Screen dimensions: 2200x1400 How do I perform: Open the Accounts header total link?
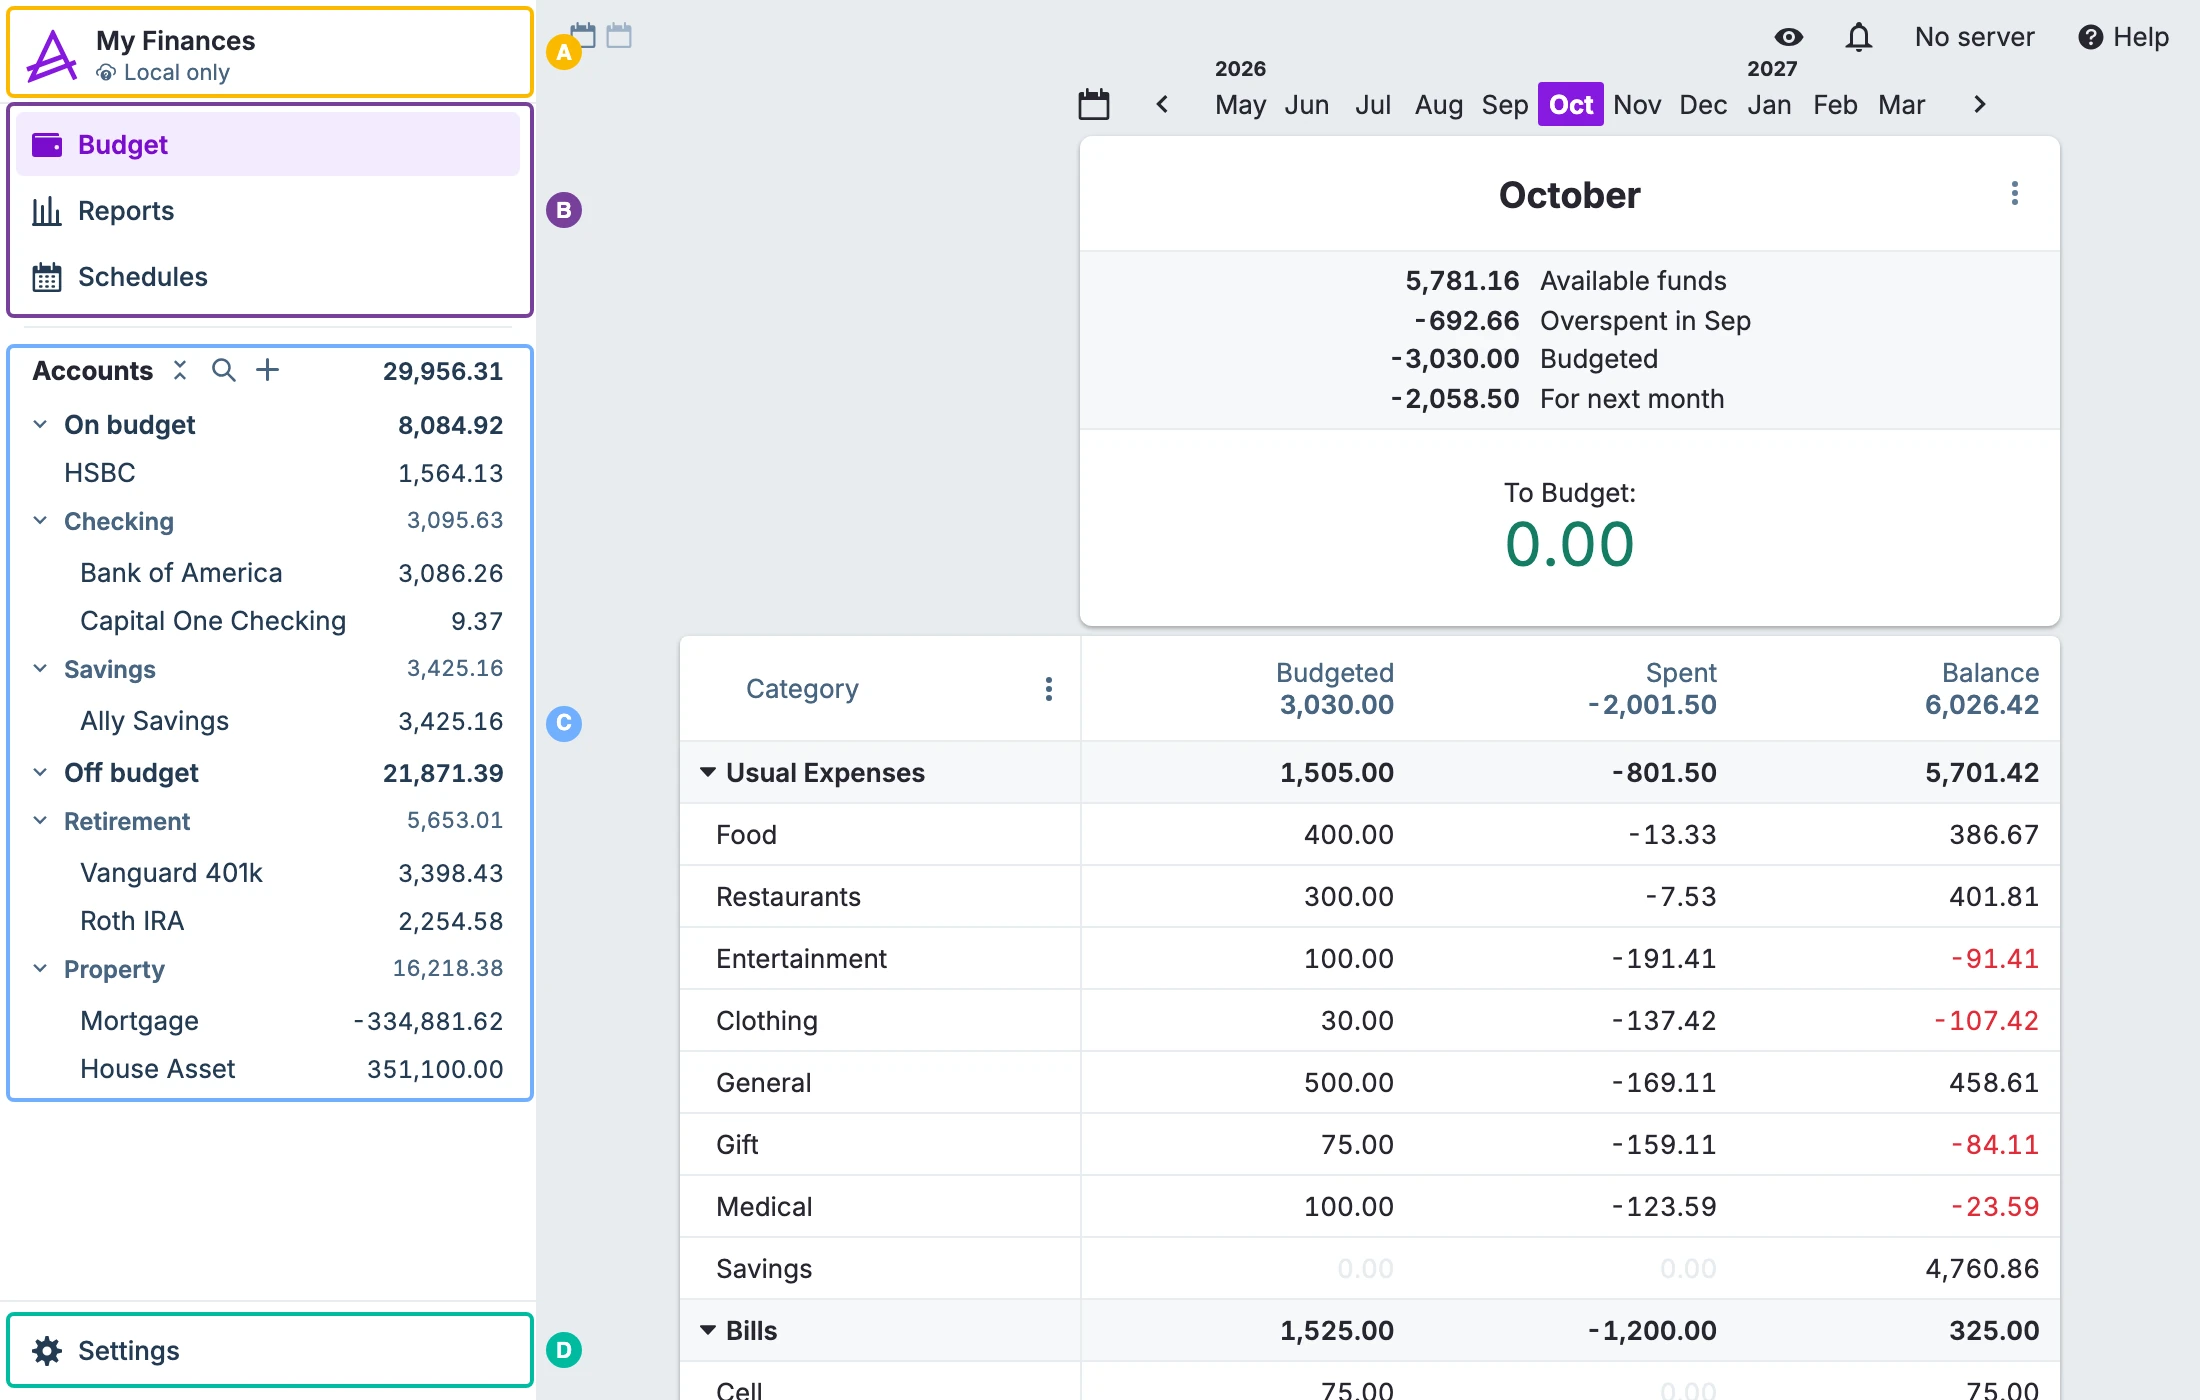point(442,371)
